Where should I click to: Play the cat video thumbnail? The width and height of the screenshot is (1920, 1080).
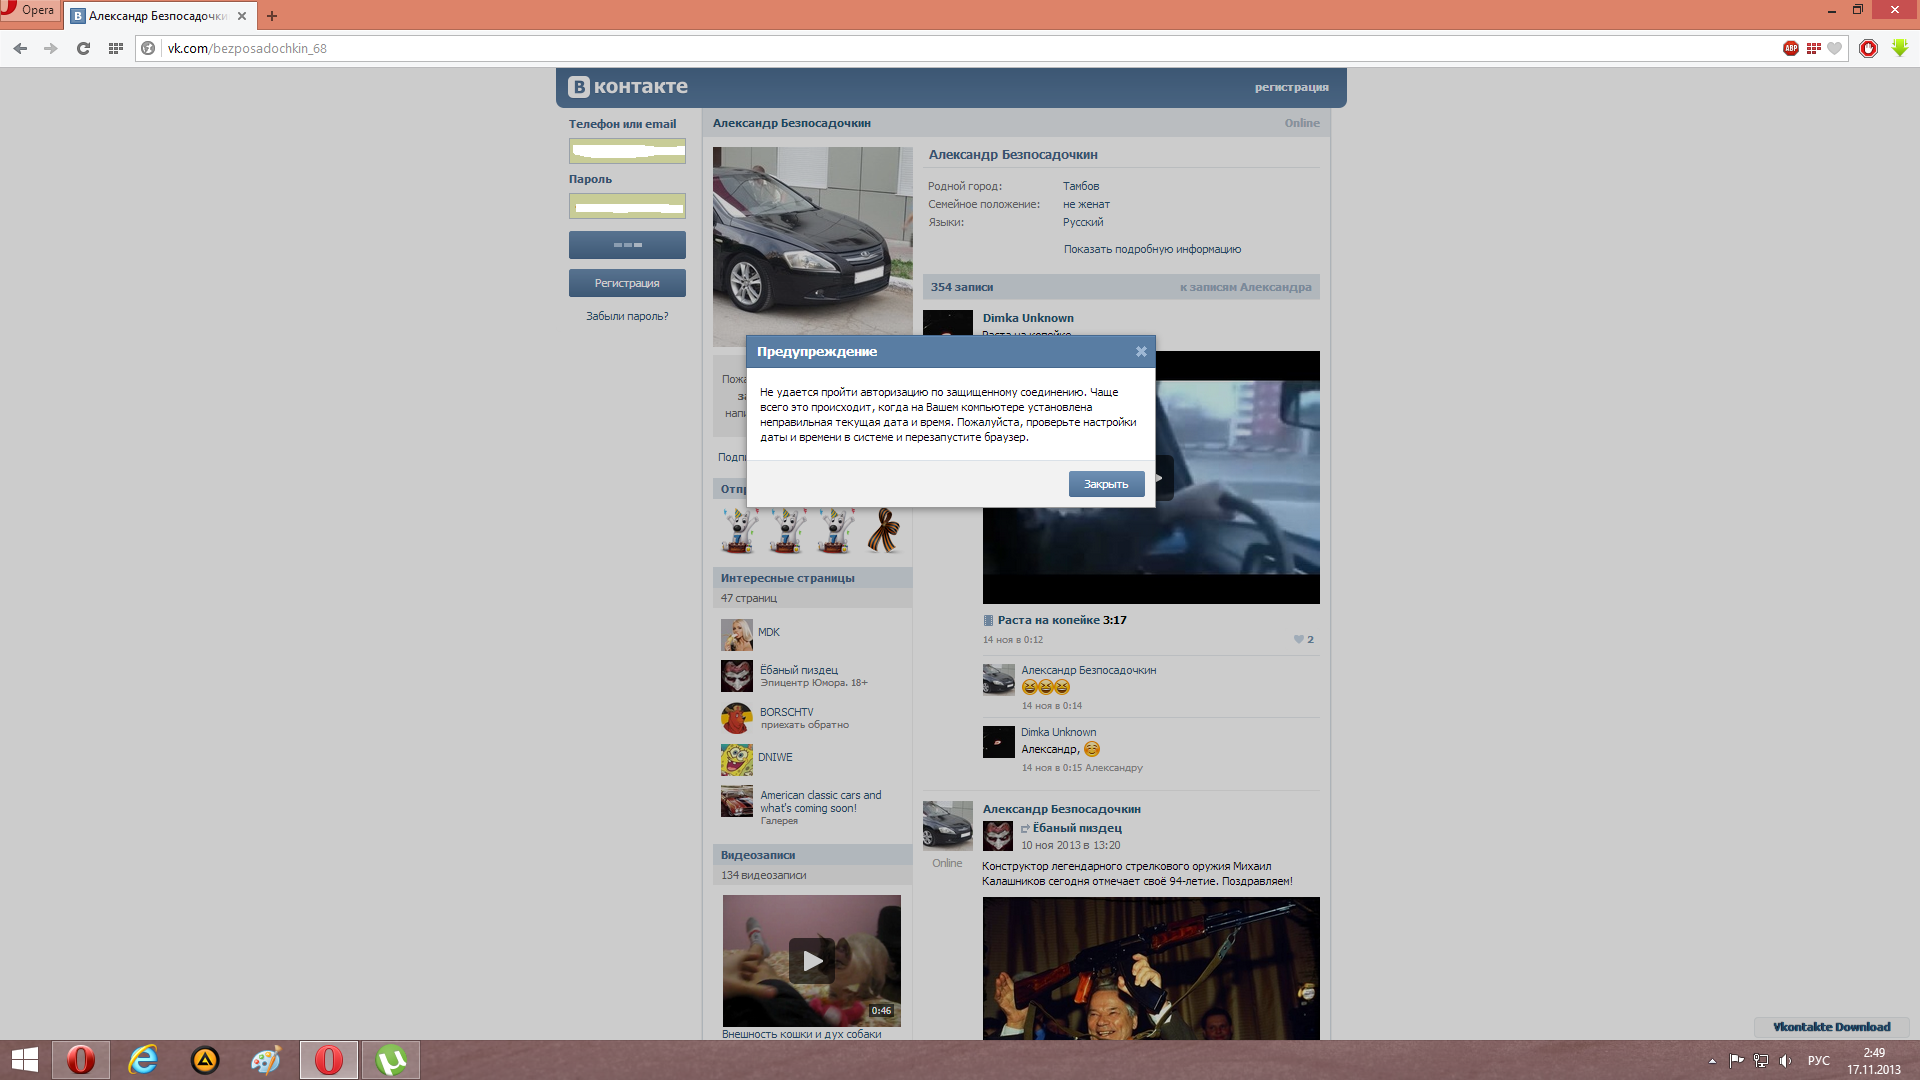coord(812,960)
